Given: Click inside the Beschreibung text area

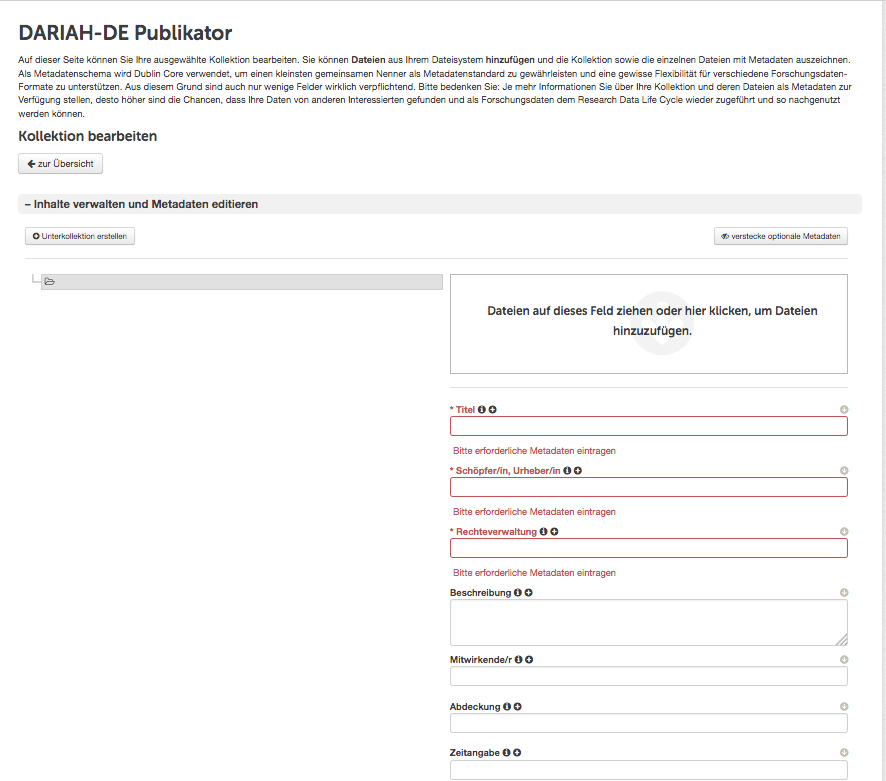Looking at the screenshot, I should click(649, 622).
